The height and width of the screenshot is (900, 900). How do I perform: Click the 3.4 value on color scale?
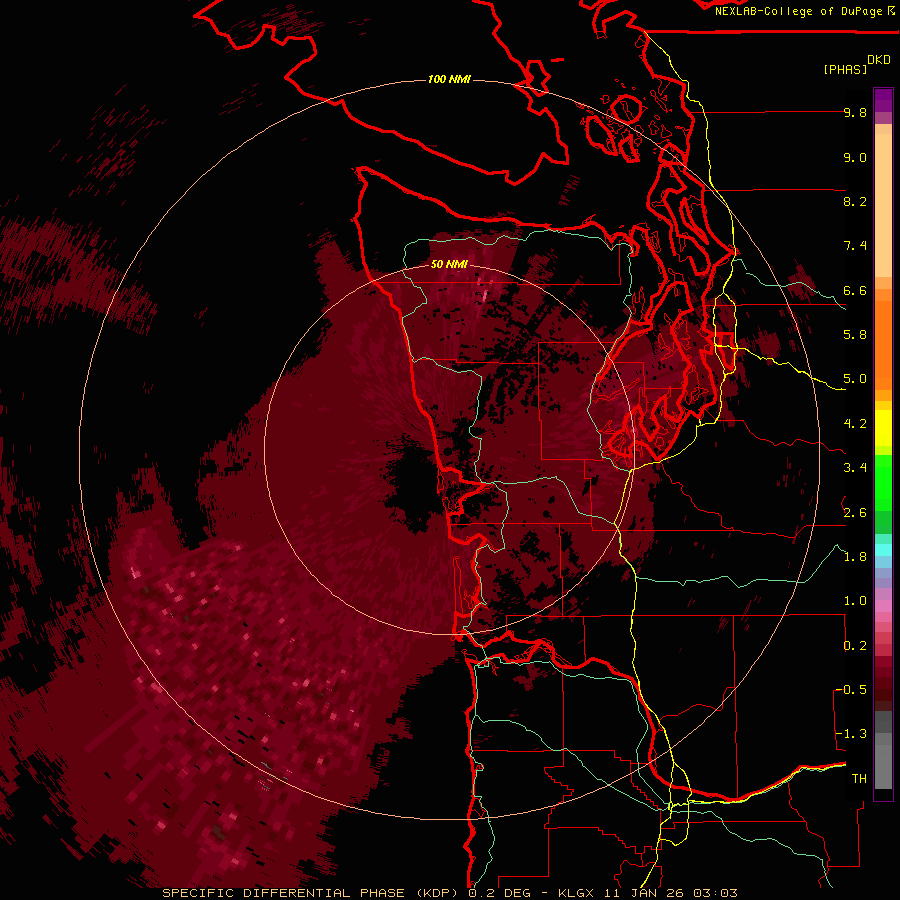coord(855,468)
